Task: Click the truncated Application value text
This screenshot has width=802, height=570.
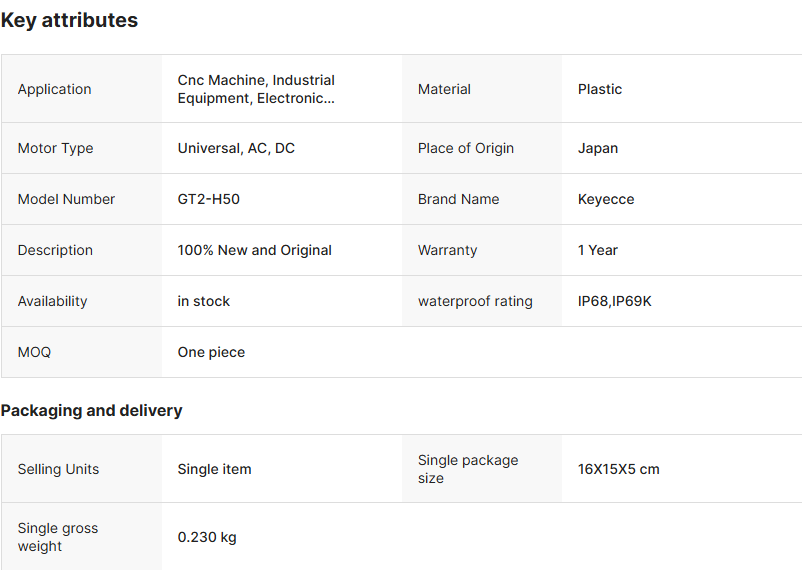Action: pyautogui.click(x=256, y=89)
